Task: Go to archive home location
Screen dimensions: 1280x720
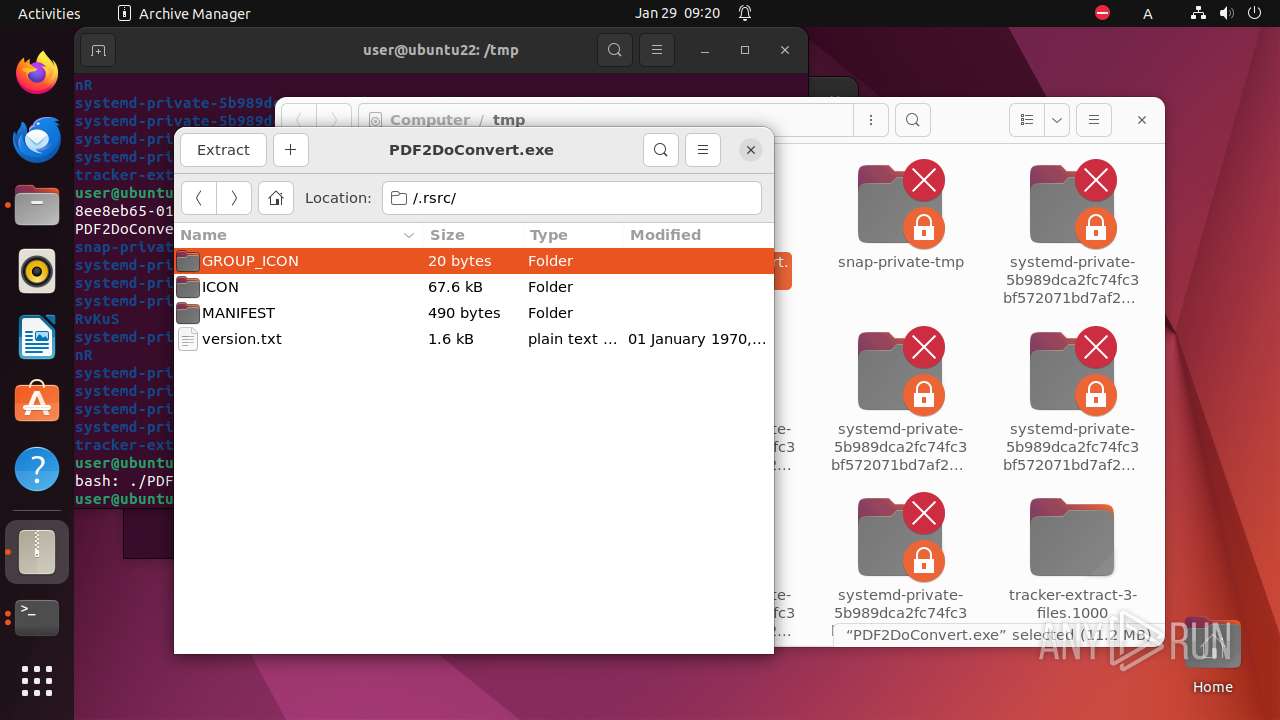Action: click(276, 198)
